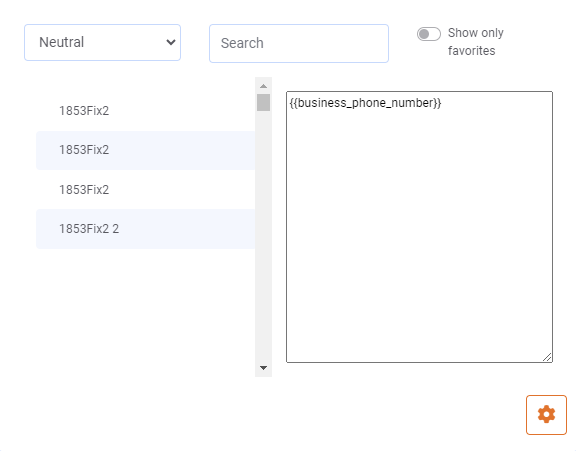Image resolution: width=576 pixels, height=451 pixels.
Task: Click the empty scrollbar track below the thumb
Action: coord(263,235)
